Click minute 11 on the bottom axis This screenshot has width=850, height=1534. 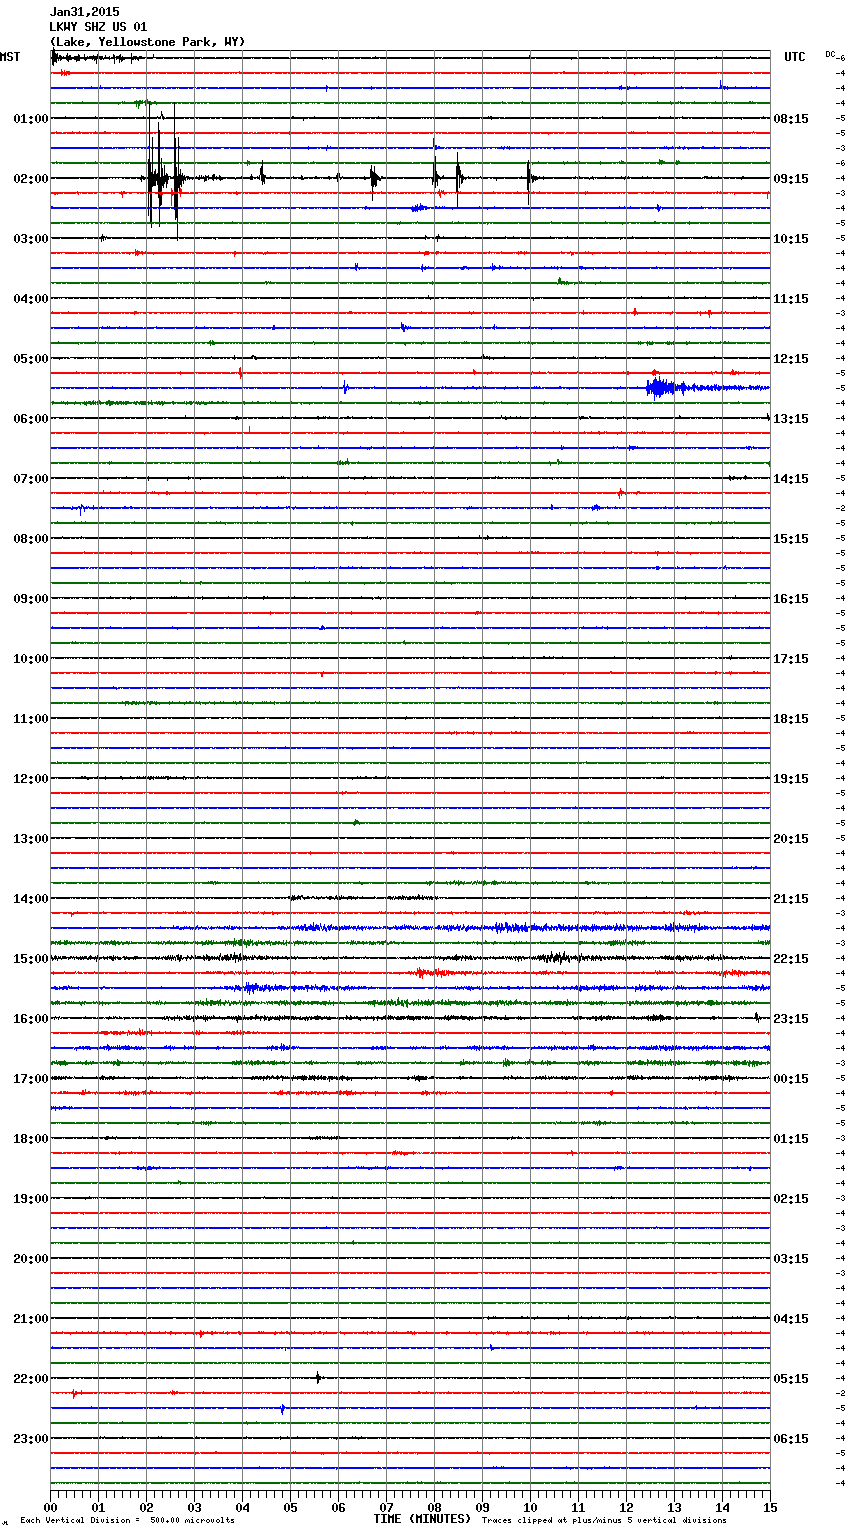[x=578, y=1507]
